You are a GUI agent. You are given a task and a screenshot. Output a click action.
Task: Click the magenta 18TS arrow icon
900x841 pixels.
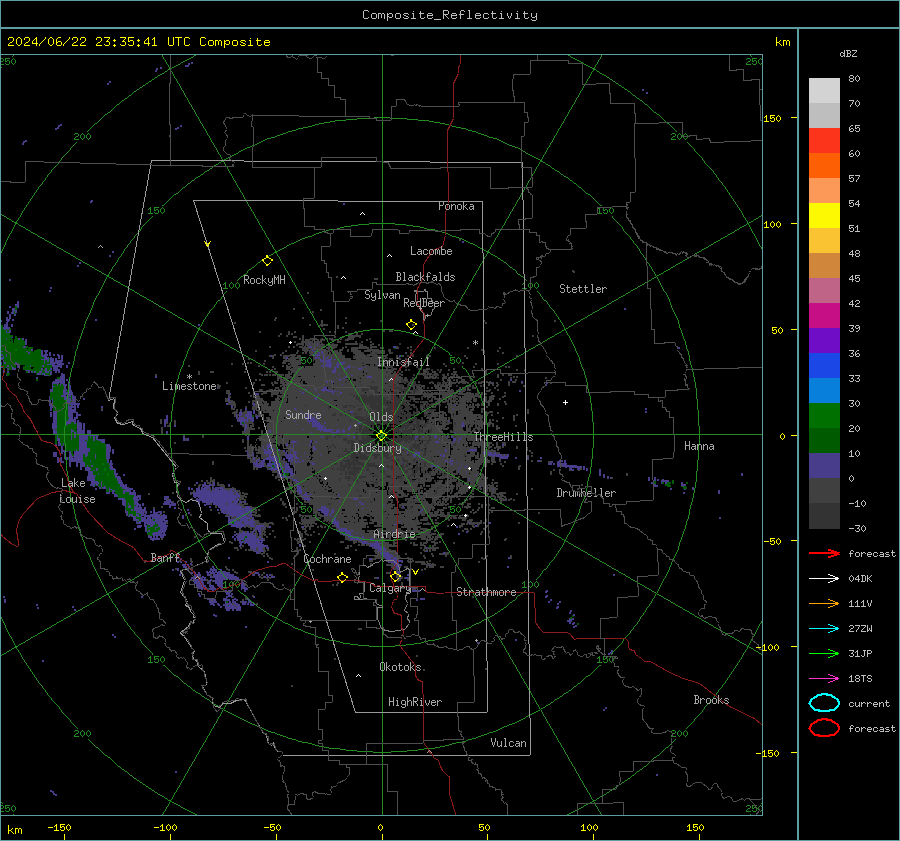click(824, 679)
